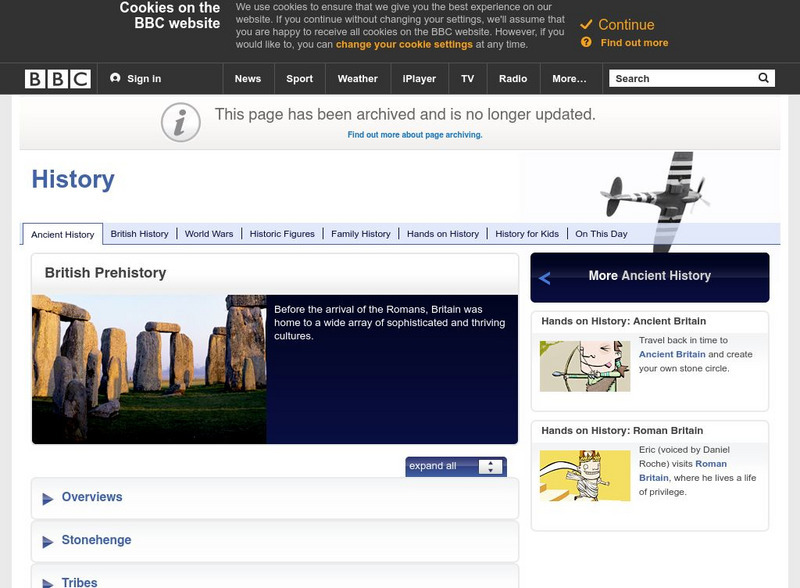
Task: Open TV in the BBC navigation
Action: tap(467, 79)
